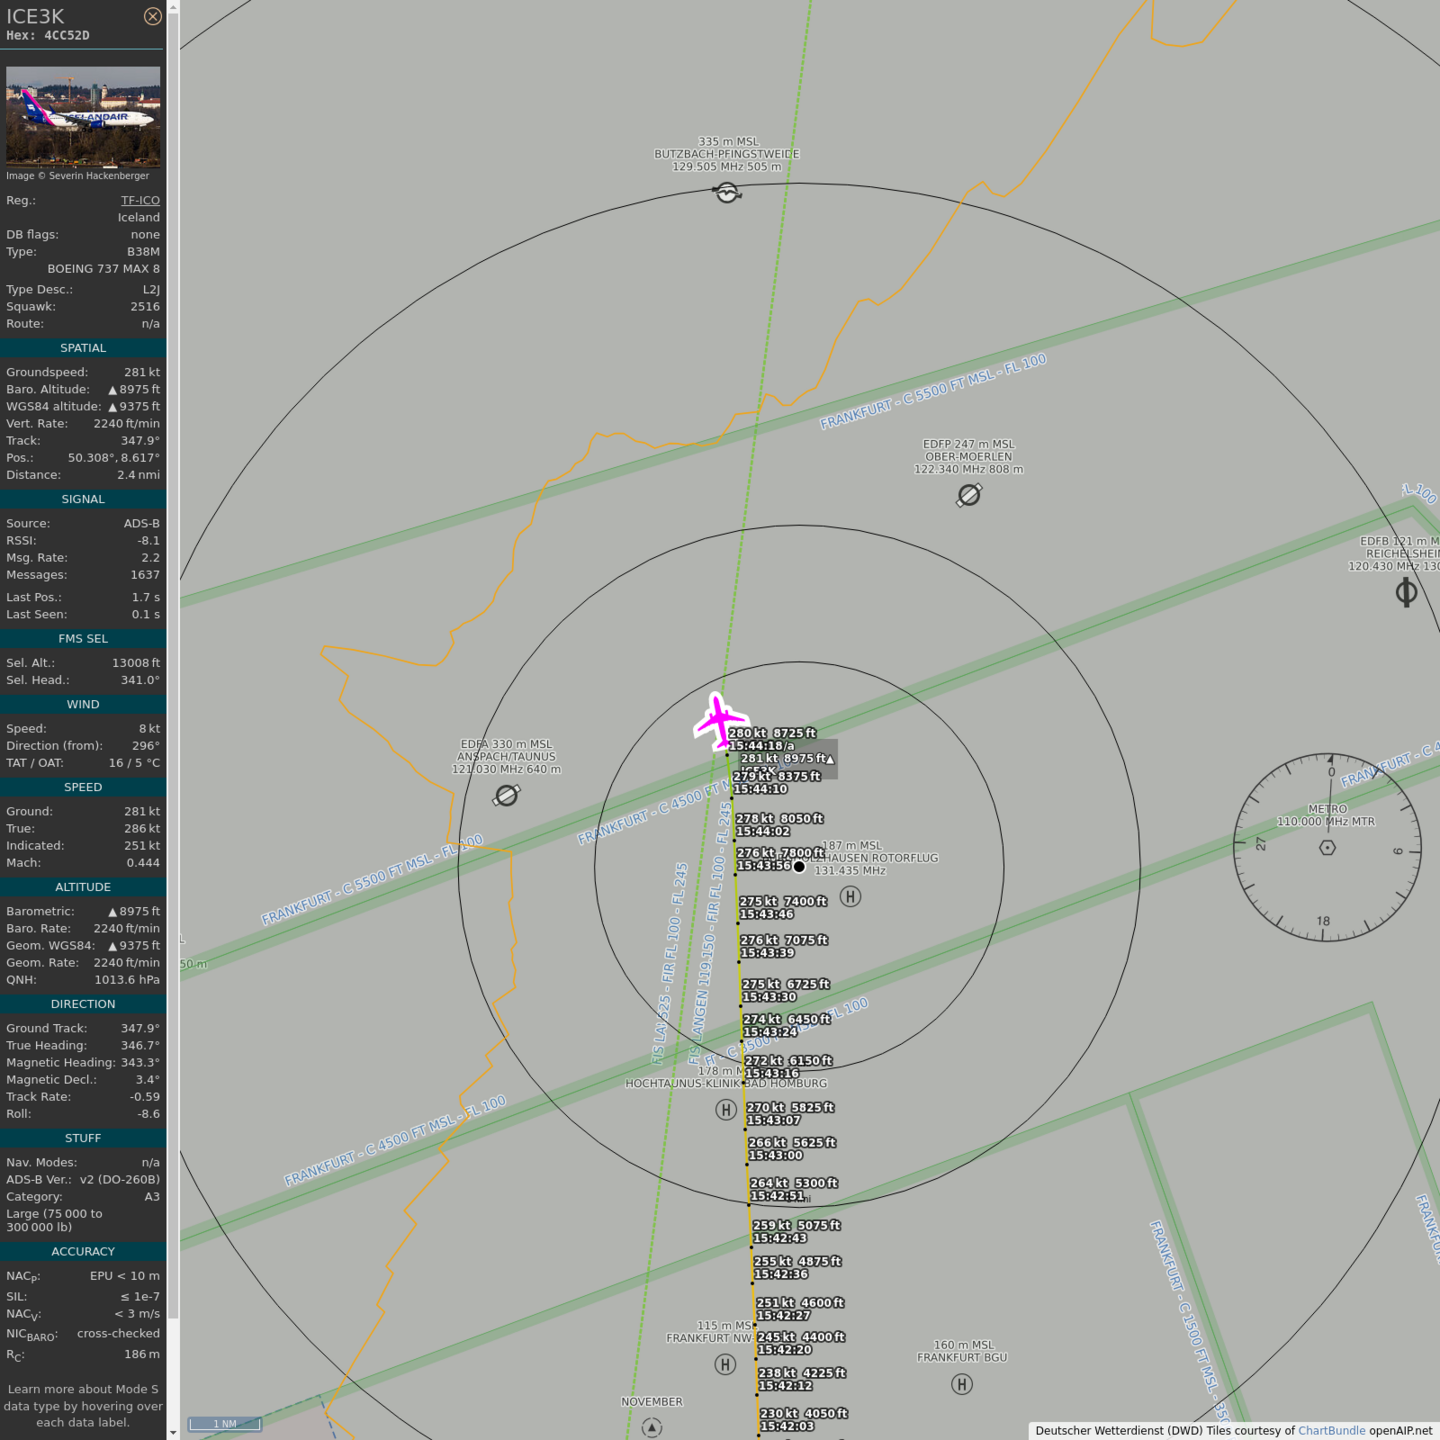
Task: Select the magenta aircraft icon on the map
Action: point(719,720)
